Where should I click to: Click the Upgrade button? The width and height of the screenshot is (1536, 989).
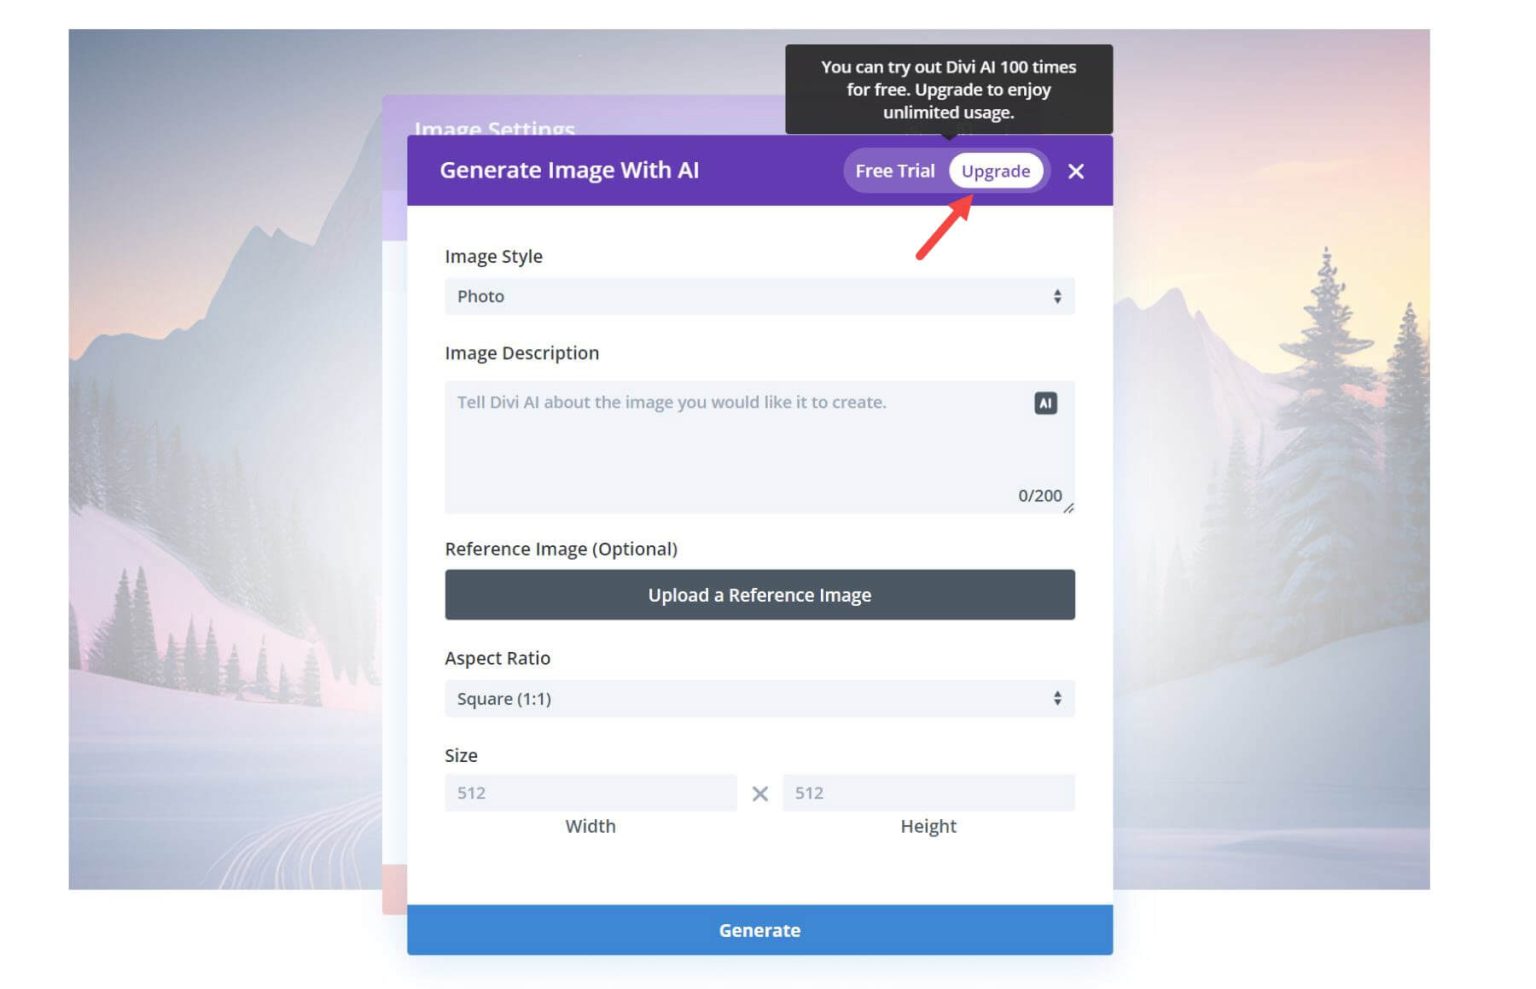[x=996, y=171]
